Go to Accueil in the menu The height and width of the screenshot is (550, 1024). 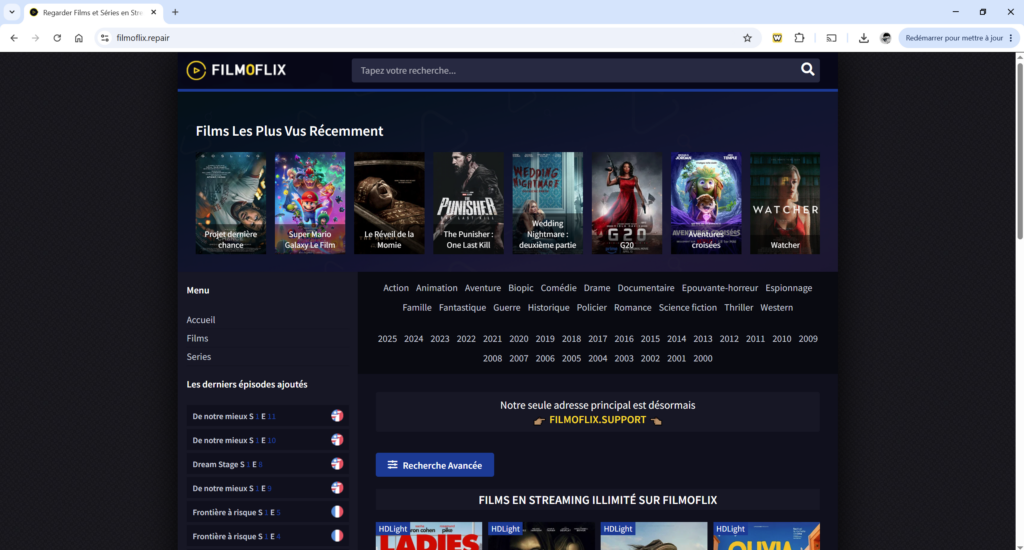(x=200, y=320)
